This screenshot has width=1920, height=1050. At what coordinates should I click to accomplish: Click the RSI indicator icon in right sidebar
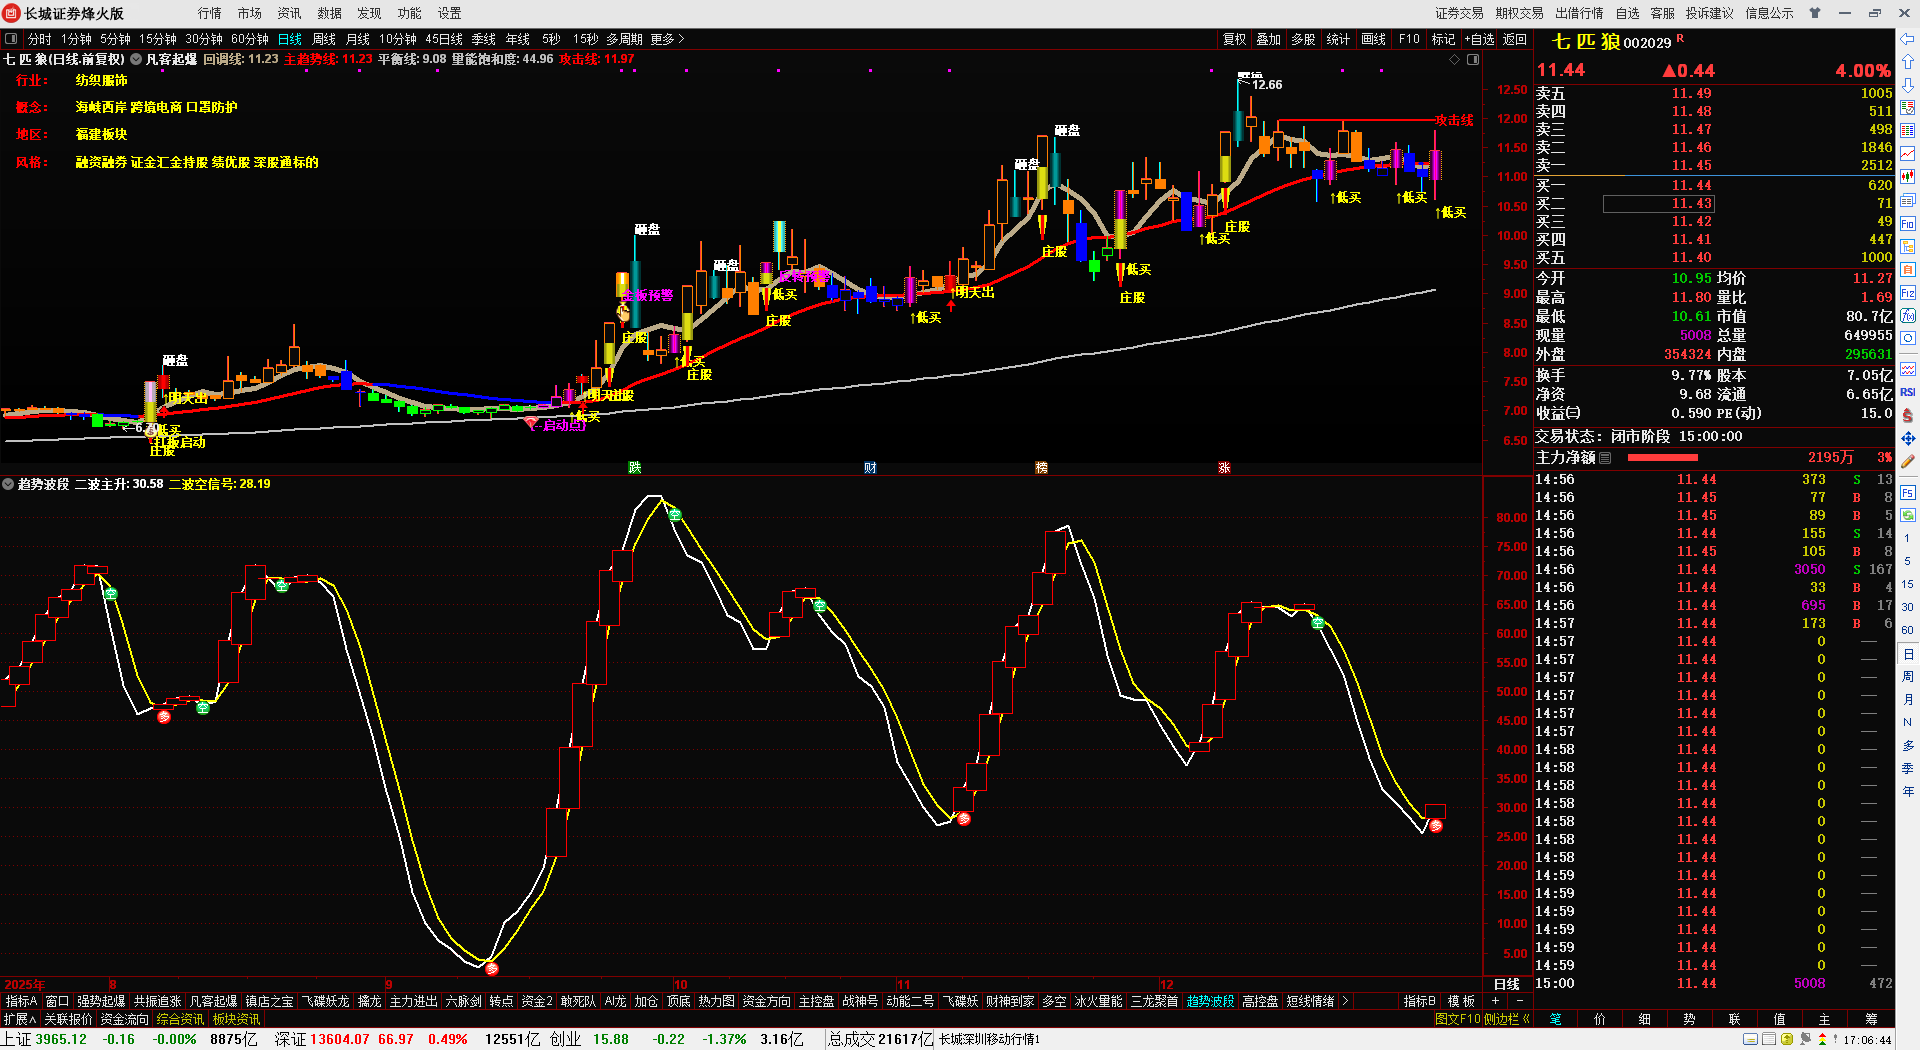tap(1908, 392)
